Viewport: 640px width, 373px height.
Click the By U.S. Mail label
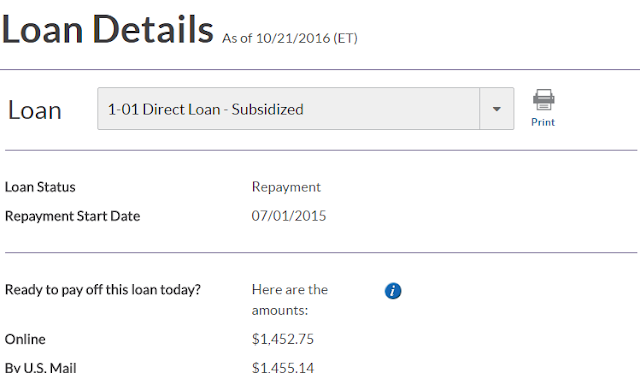40,367
